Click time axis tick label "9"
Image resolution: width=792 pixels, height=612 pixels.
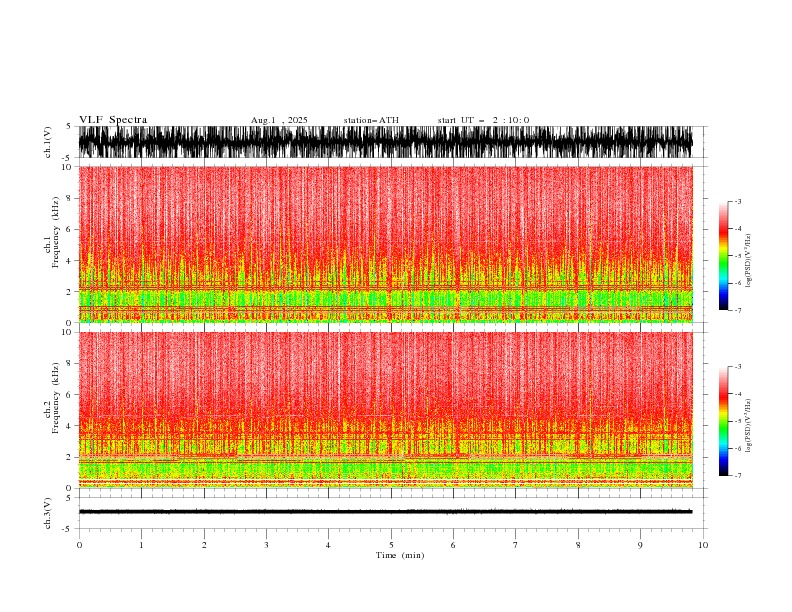[640, 545]
